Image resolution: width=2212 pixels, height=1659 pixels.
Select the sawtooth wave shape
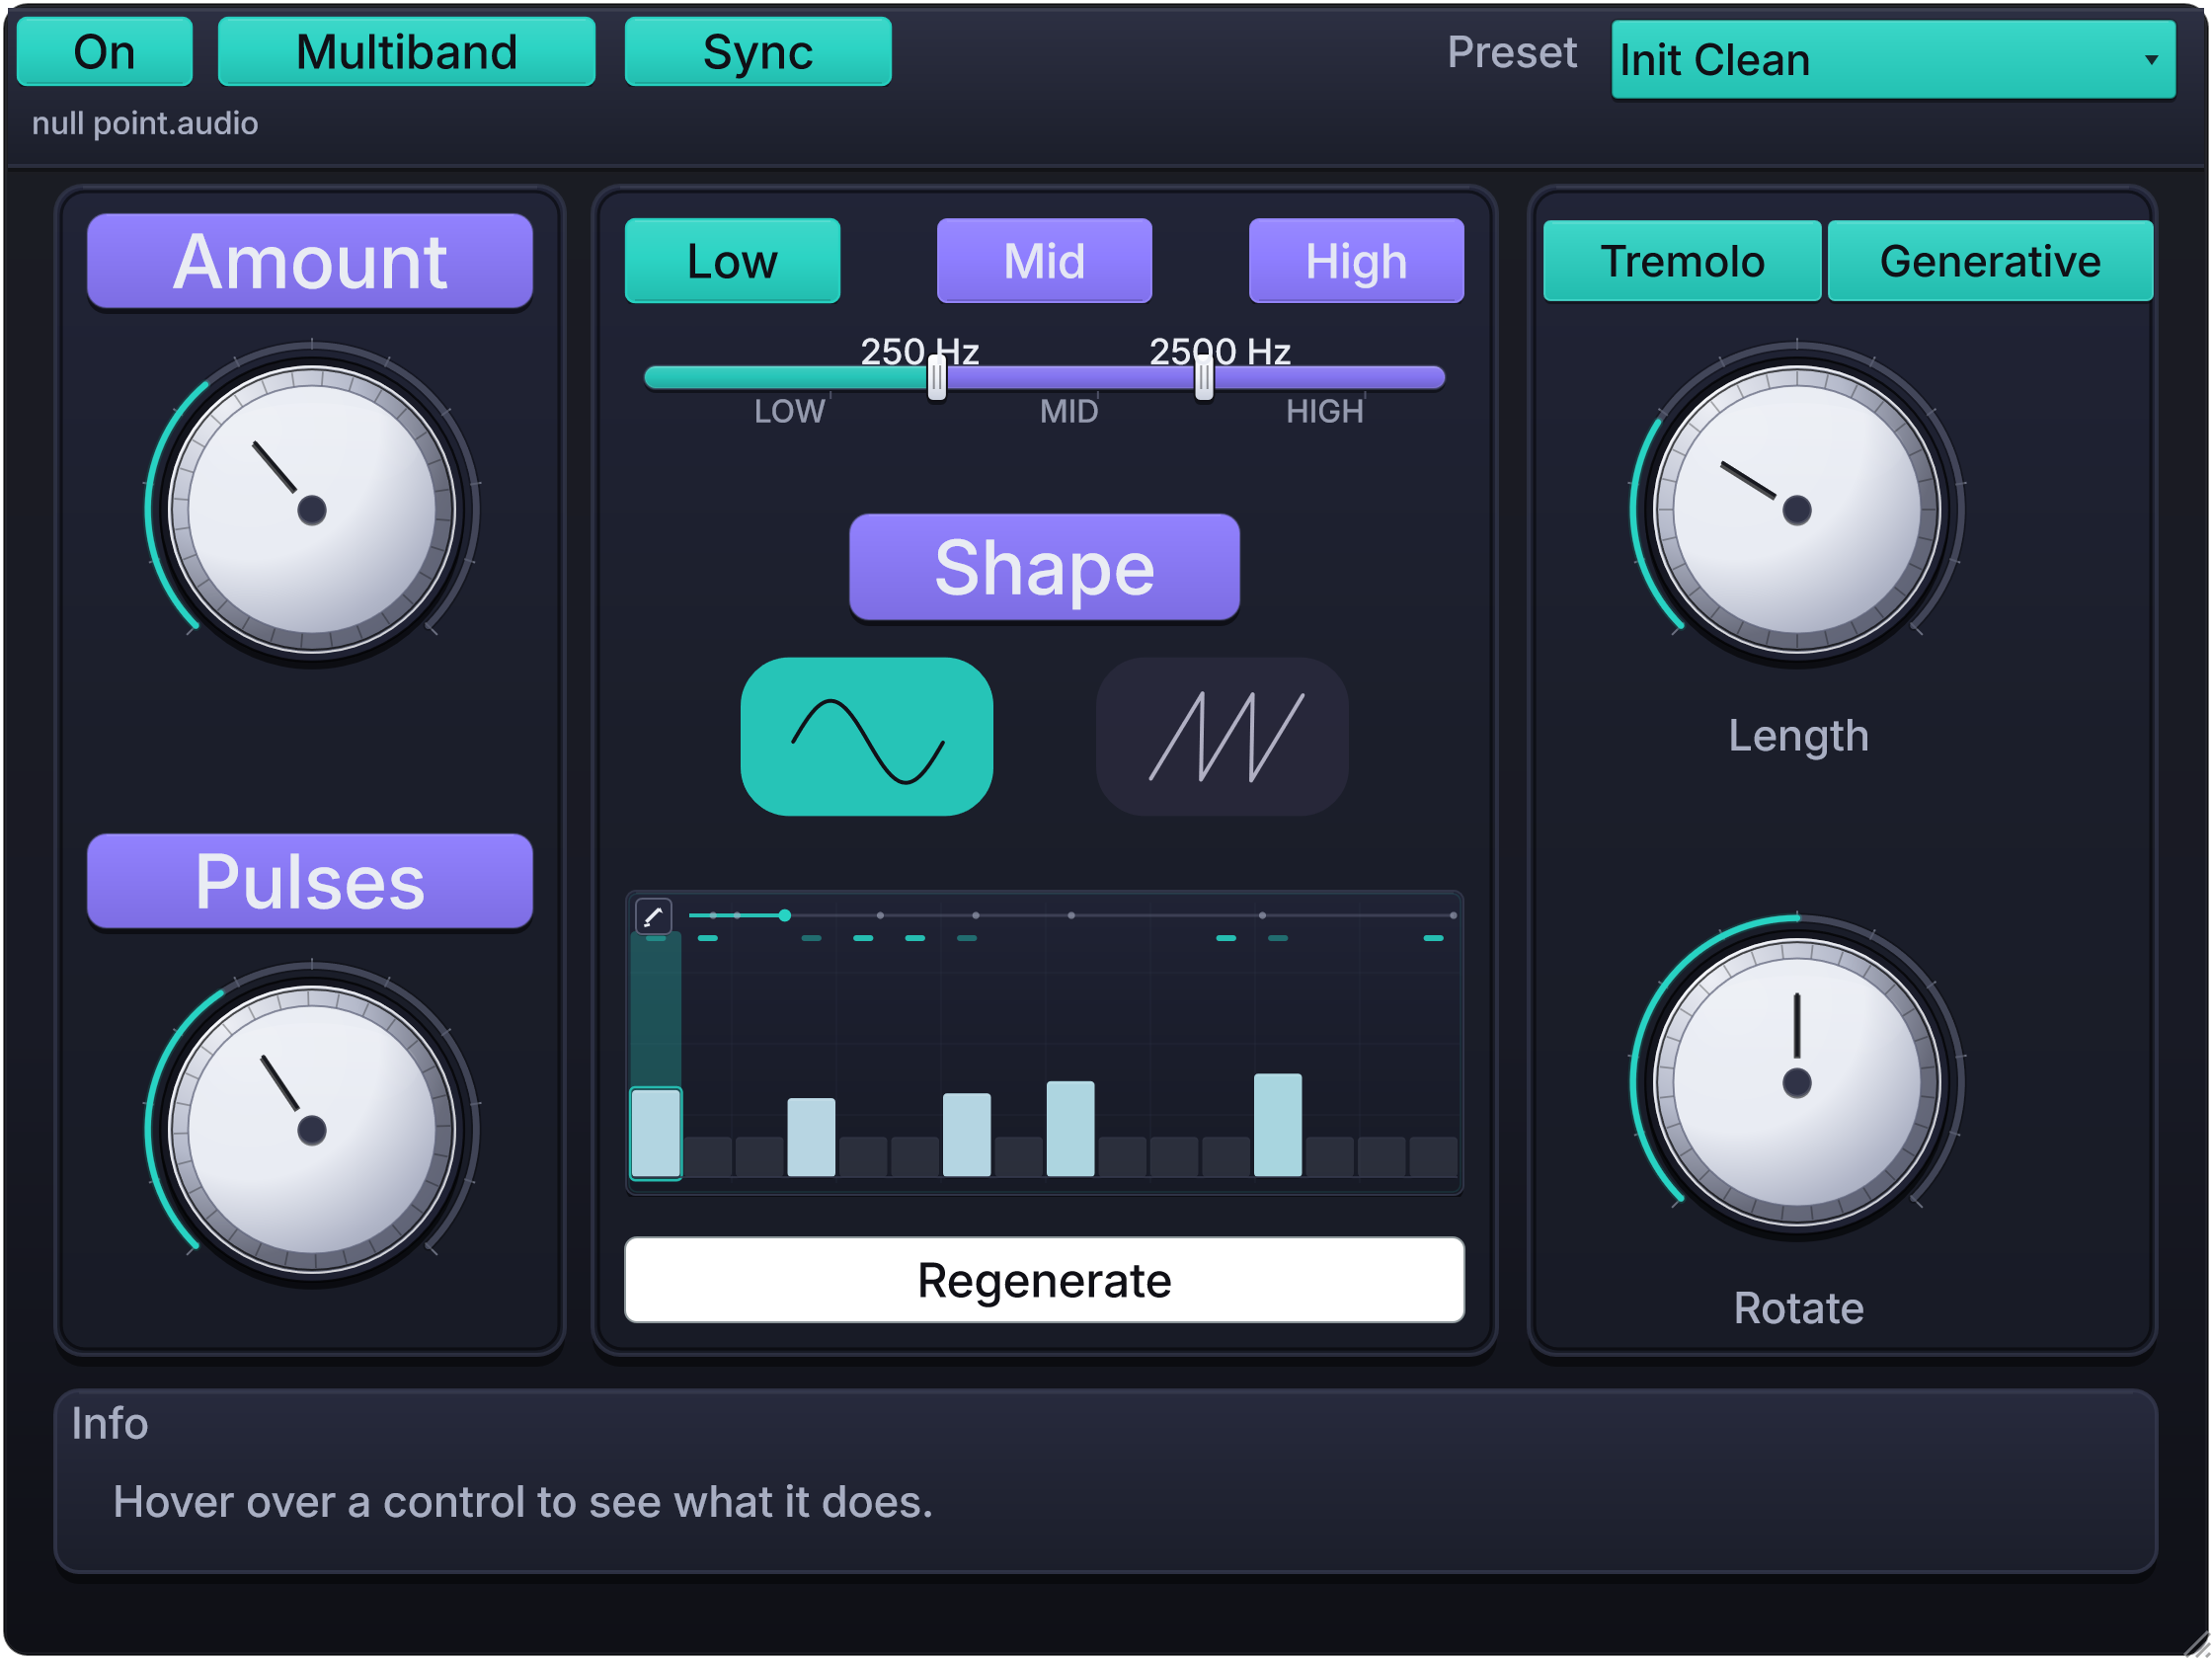click(1222, 736)
